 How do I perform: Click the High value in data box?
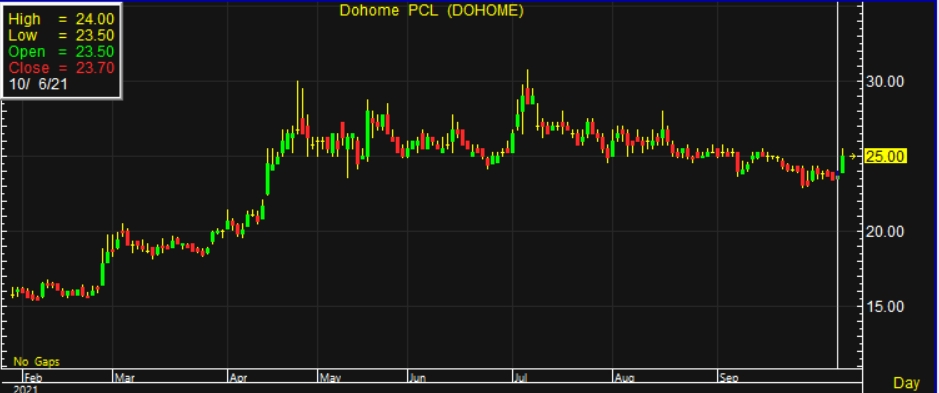tap(95, 19)
